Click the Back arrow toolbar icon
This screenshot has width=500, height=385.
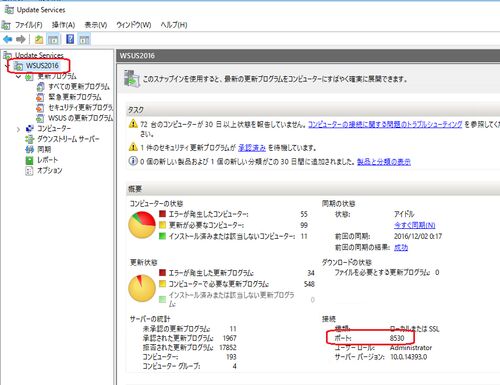pyautogui.click(x=8, y=39)
